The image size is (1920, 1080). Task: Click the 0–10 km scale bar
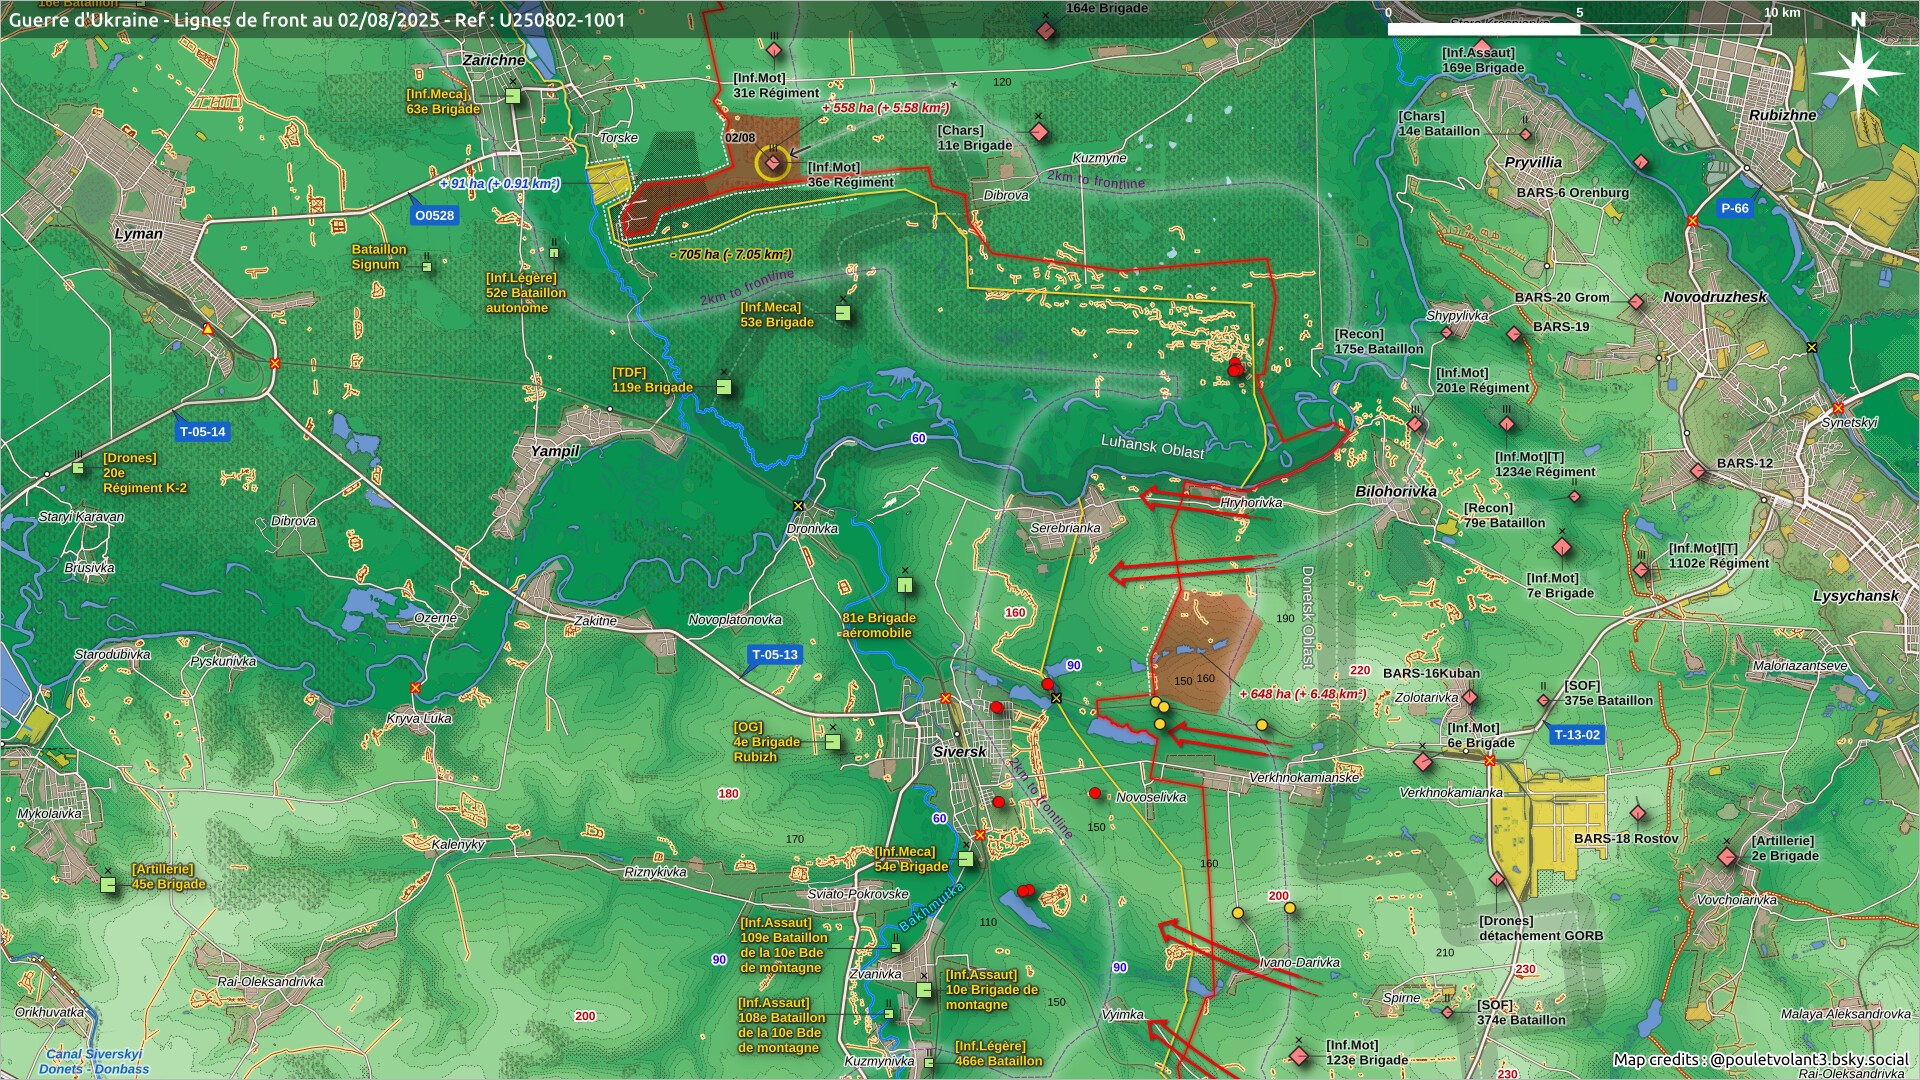click(1580, 29)
